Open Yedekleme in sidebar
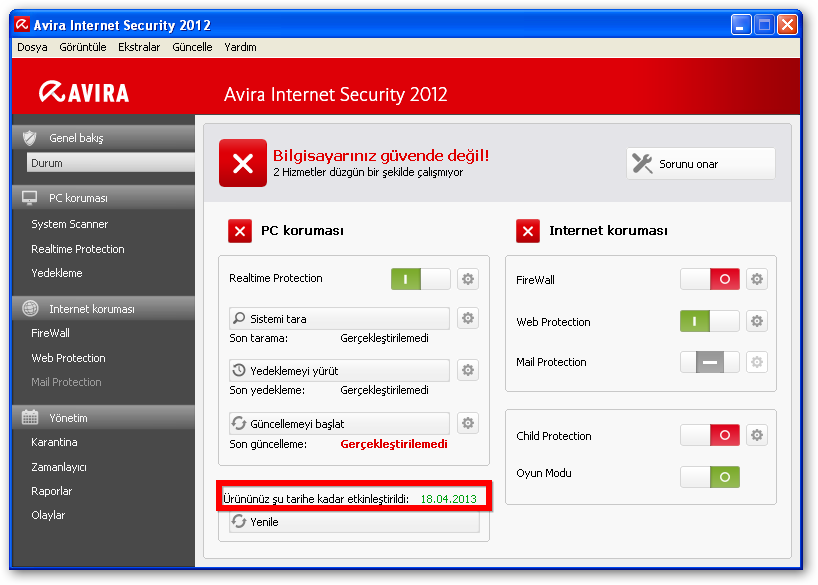The width and height of the screenshot is (818, 585). tap(57, 273)
